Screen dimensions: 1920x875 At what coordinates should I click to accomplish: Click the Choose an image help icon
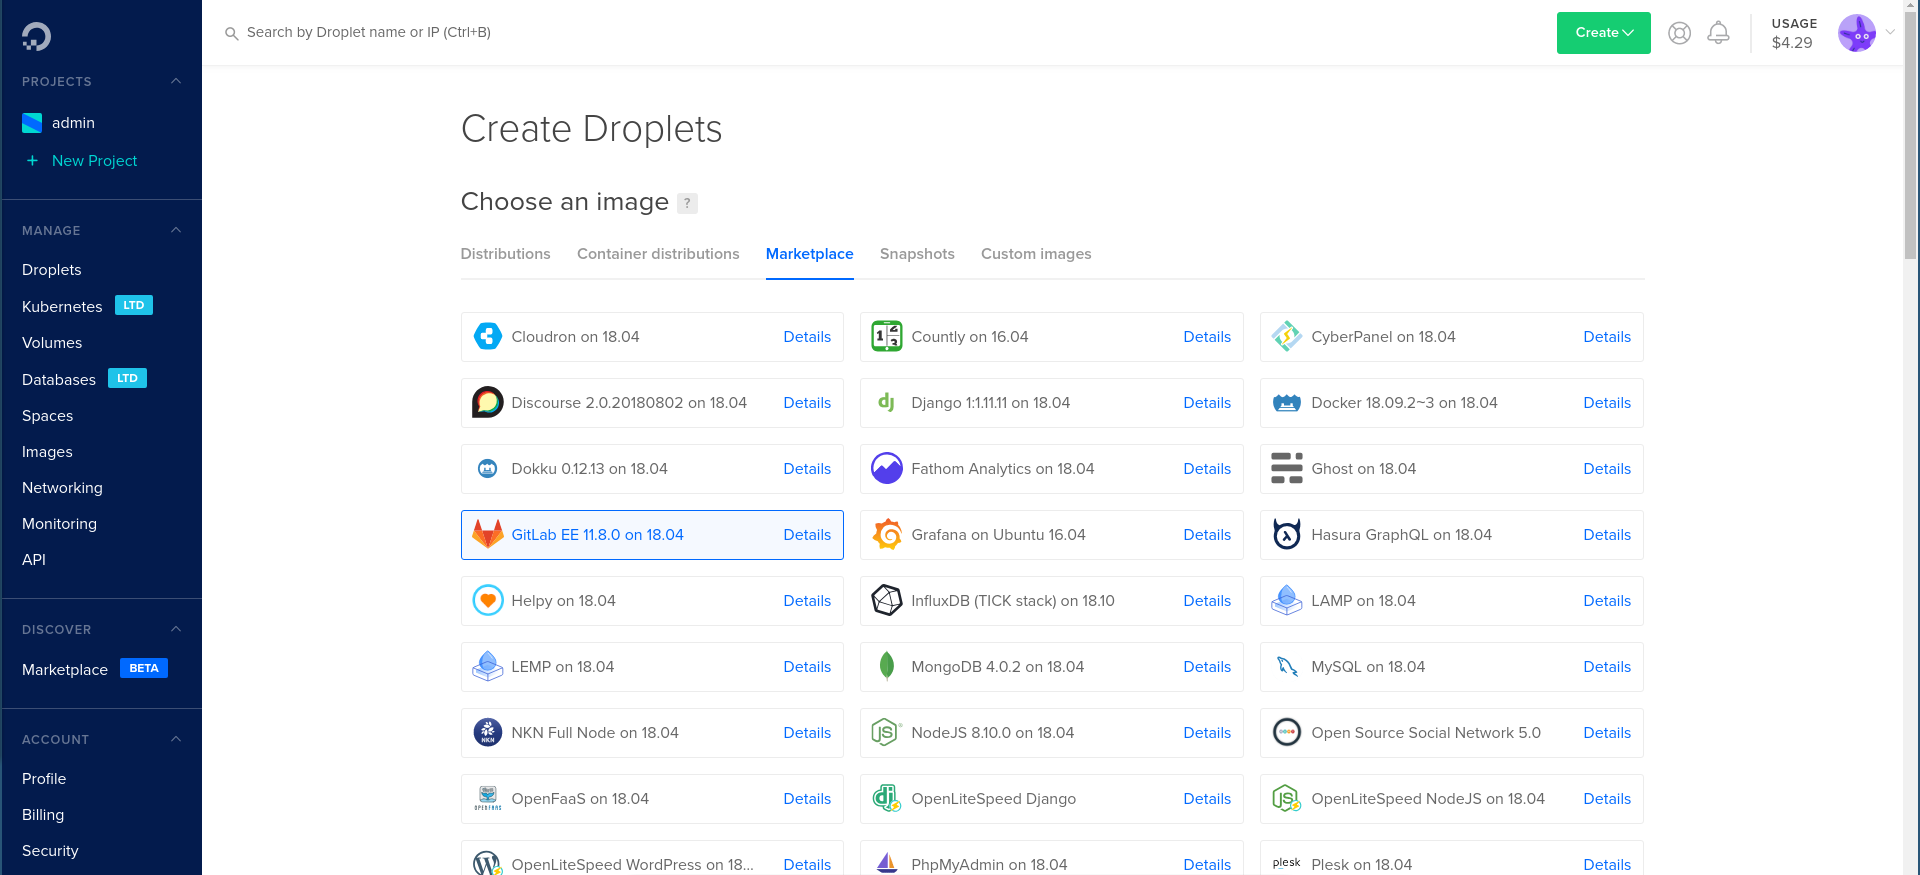point(687,203)
